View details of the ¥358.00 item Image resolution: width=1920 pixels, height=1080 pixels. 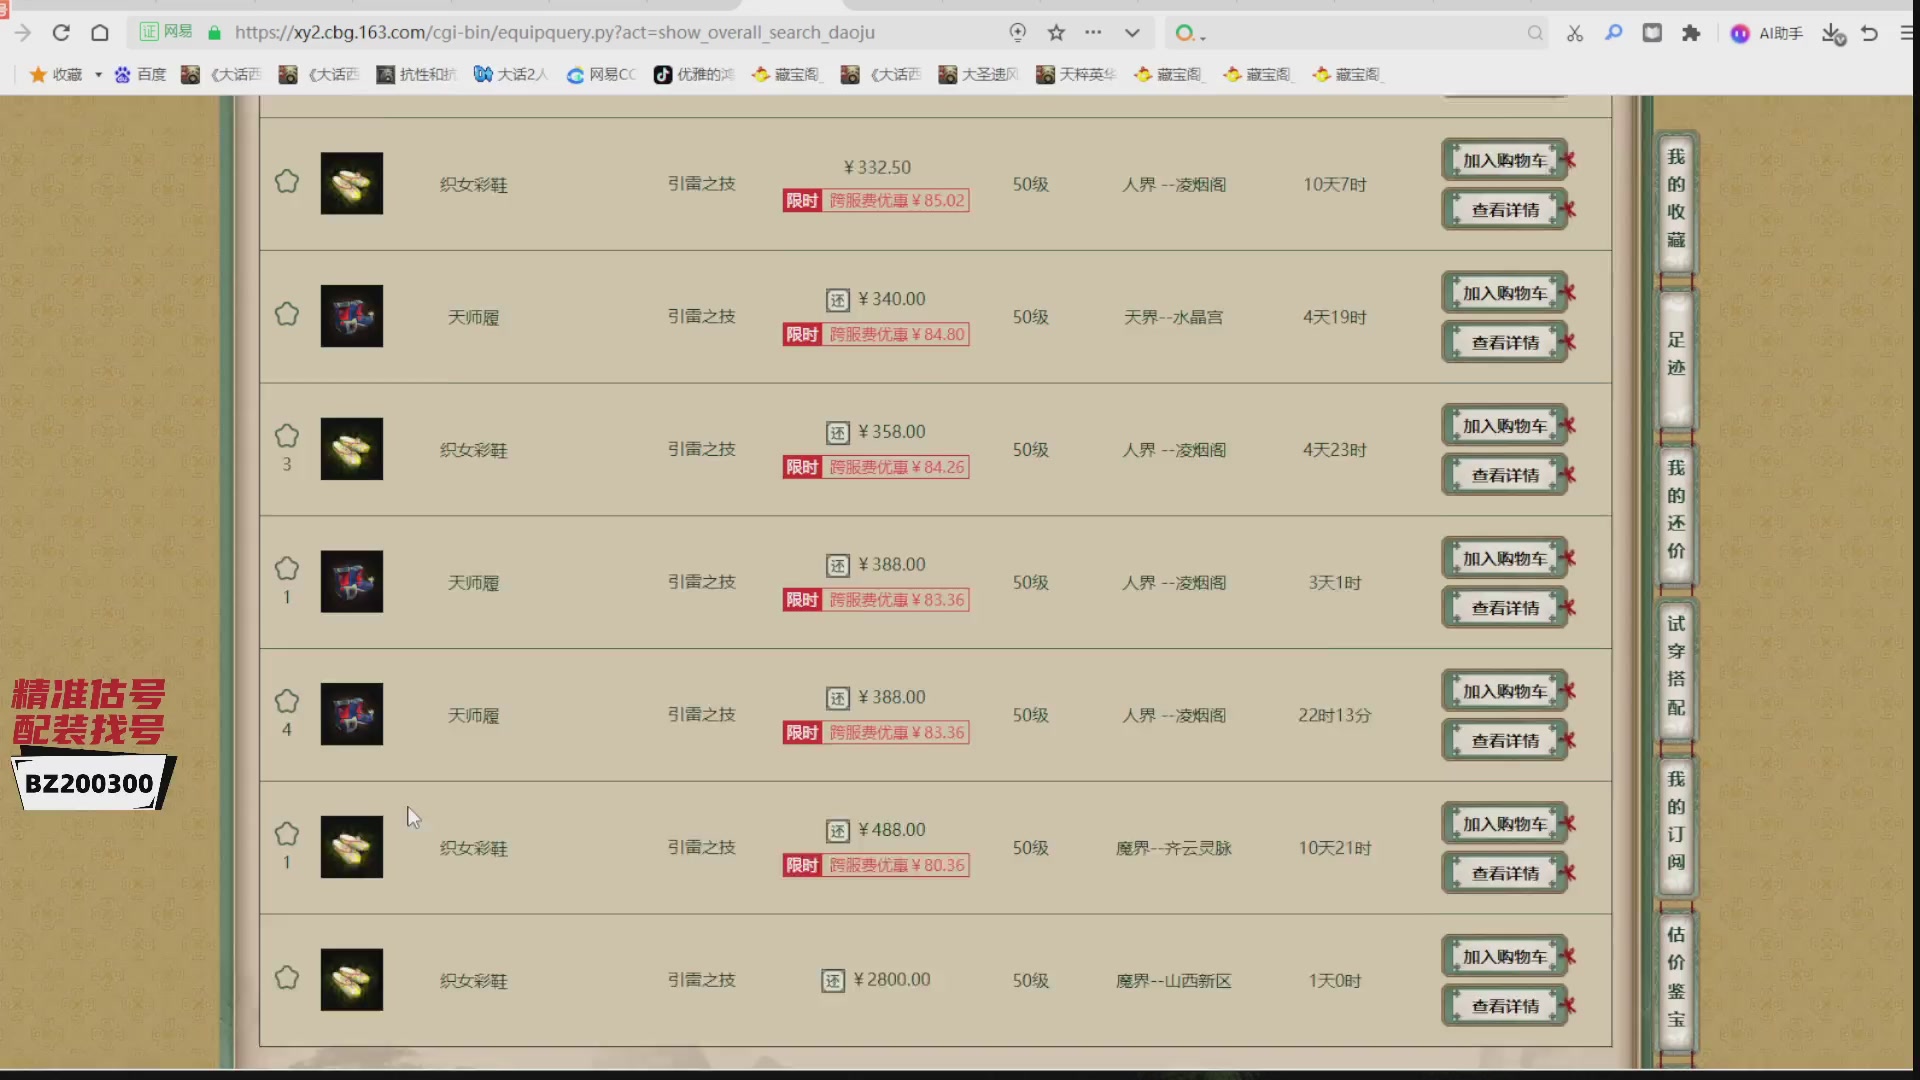click(1505, 476)
